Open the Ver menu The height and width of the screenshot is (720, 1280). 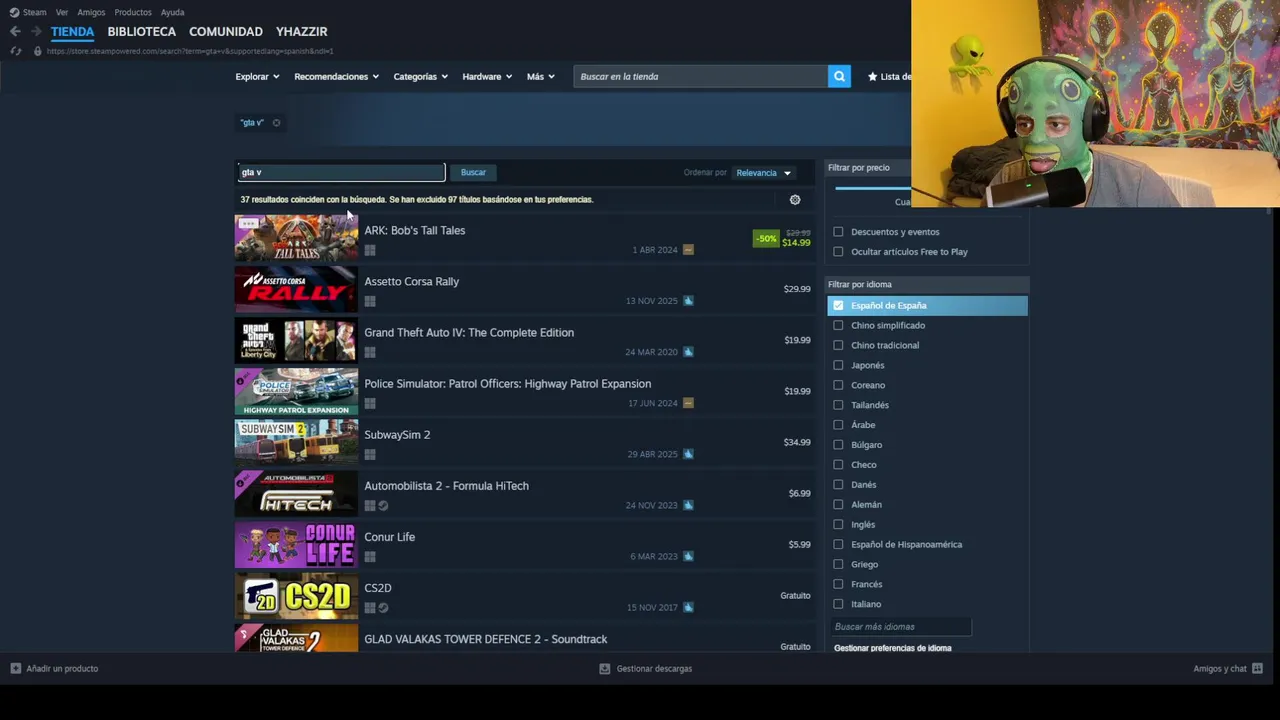click(x=62, y=12)
